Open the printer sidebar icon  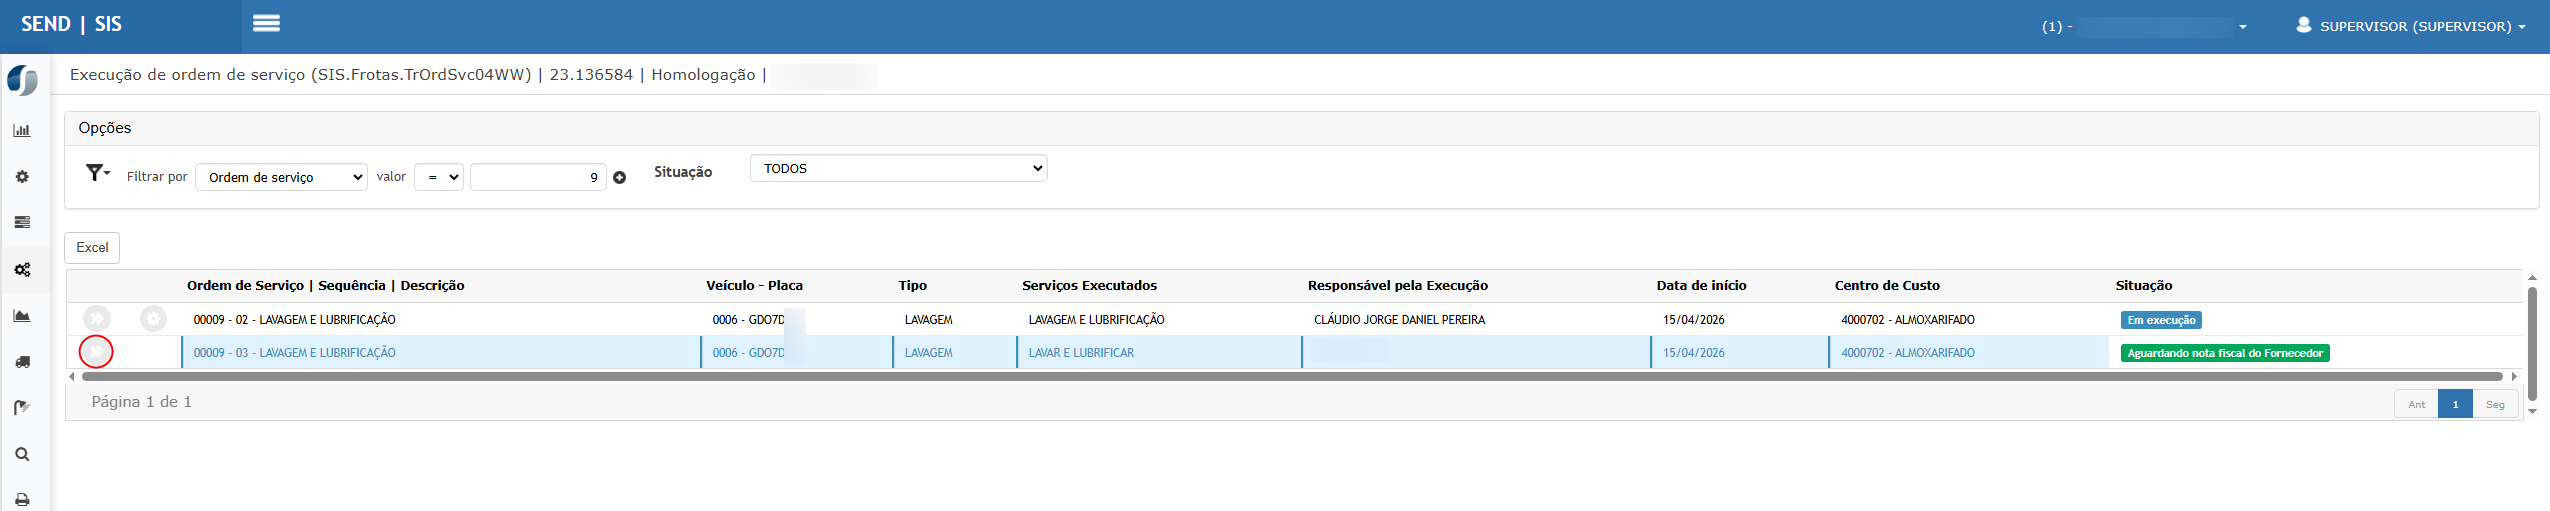pyautogui.click(x=22, y=499)
